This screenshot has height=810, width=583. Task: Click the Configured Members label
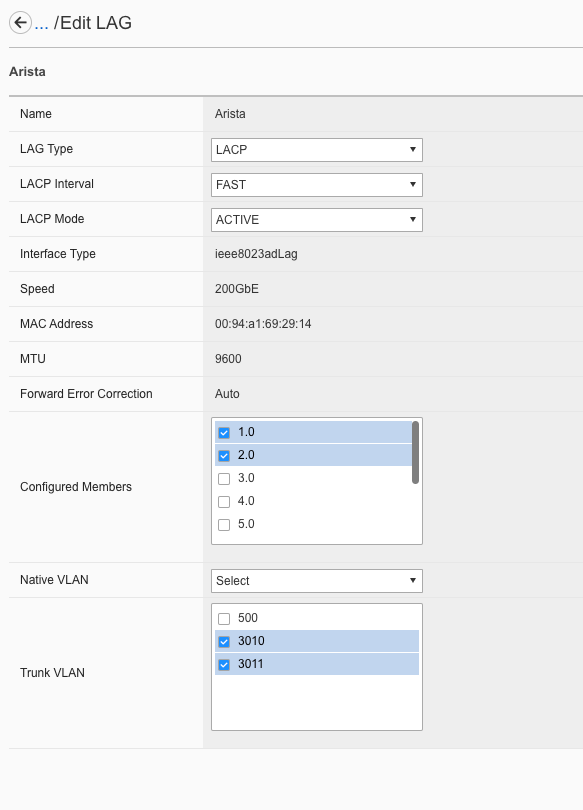pyautogui.click(x=76, y=487)
